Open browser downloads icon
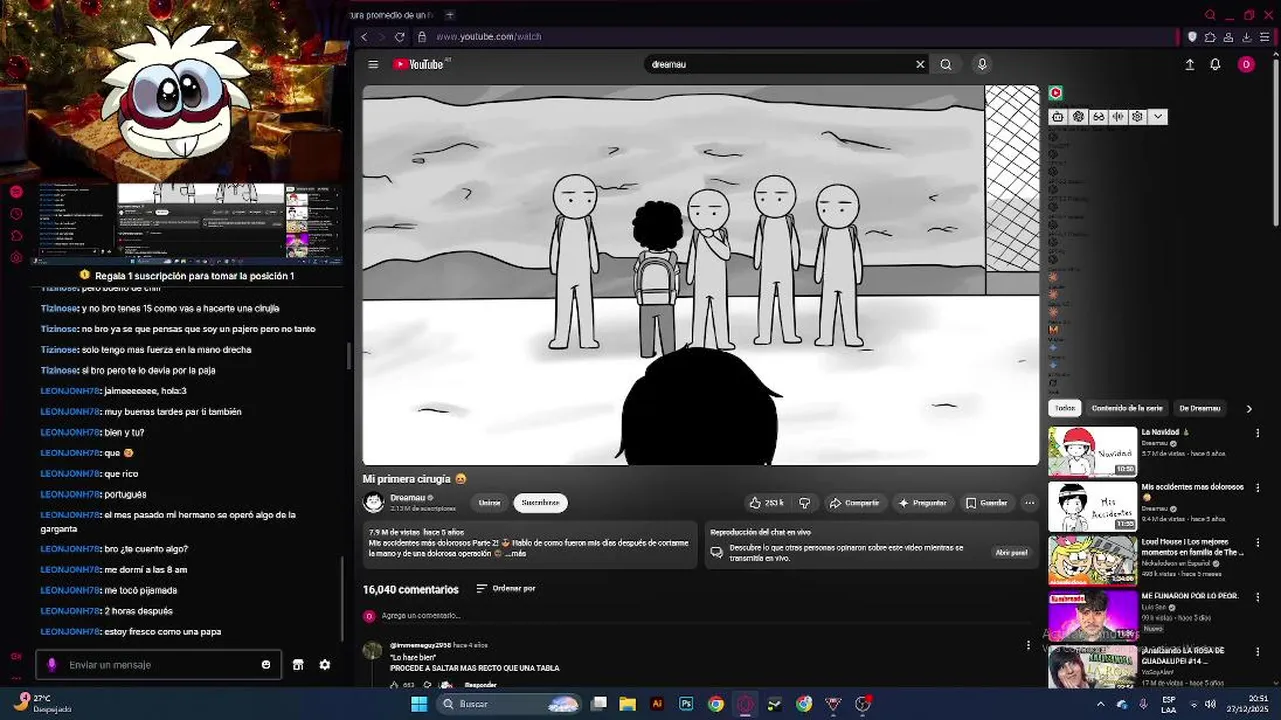1281x720 pixels. coord(1246,37)
